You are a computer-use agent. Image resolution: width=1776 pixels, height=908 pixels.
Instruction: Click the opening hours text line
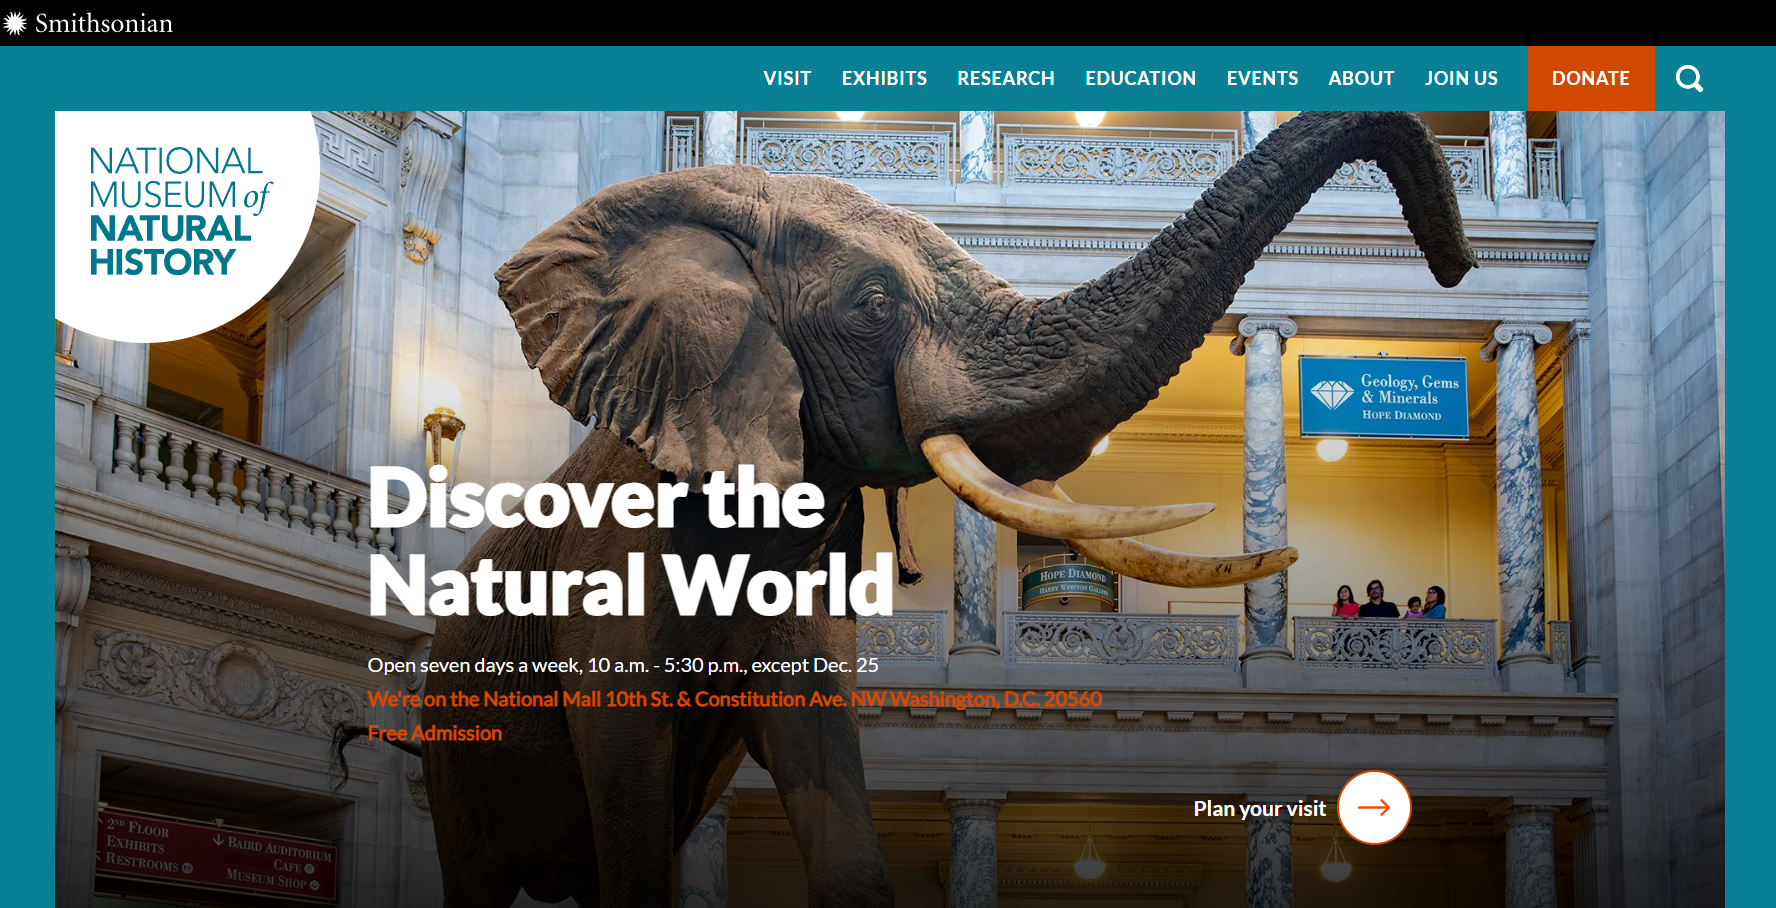click(623, 665)
